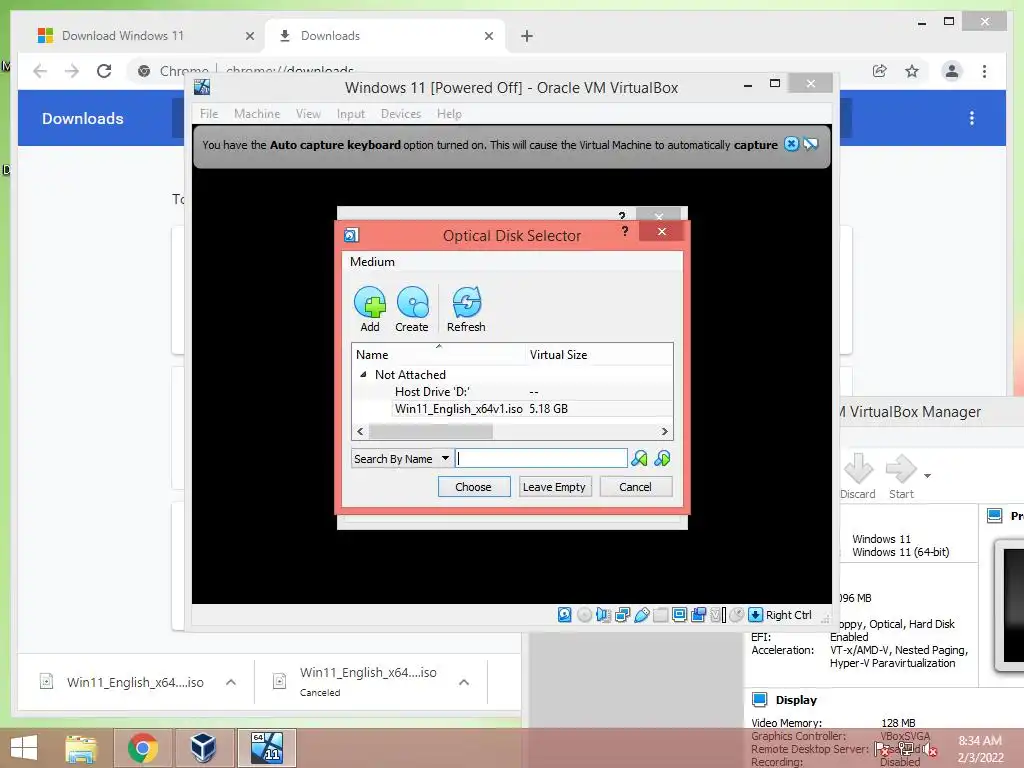Click mouse integration icon in status bar
Viewport: 1024px width, 768px height.
tap(737, 615)
